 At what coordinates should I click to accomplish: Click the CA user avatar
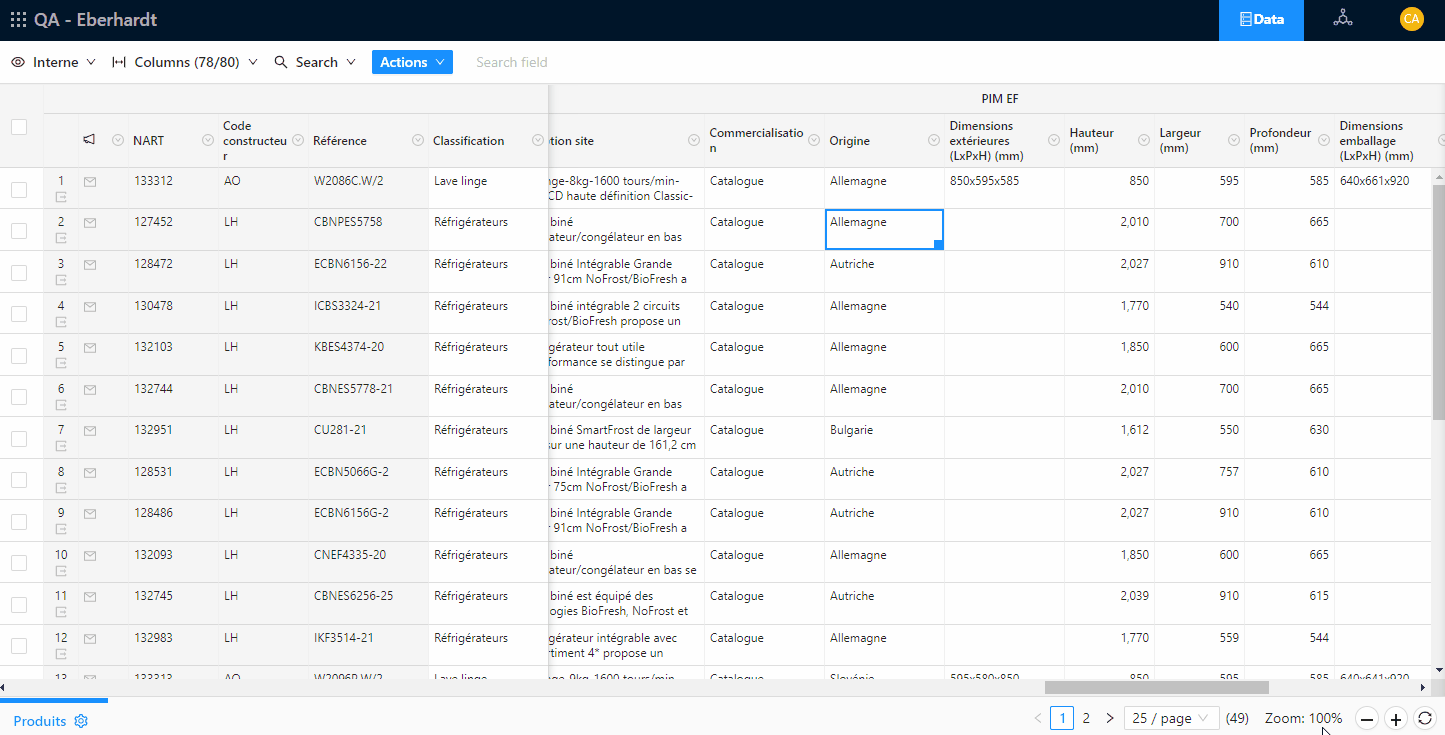click(1411, 19)
